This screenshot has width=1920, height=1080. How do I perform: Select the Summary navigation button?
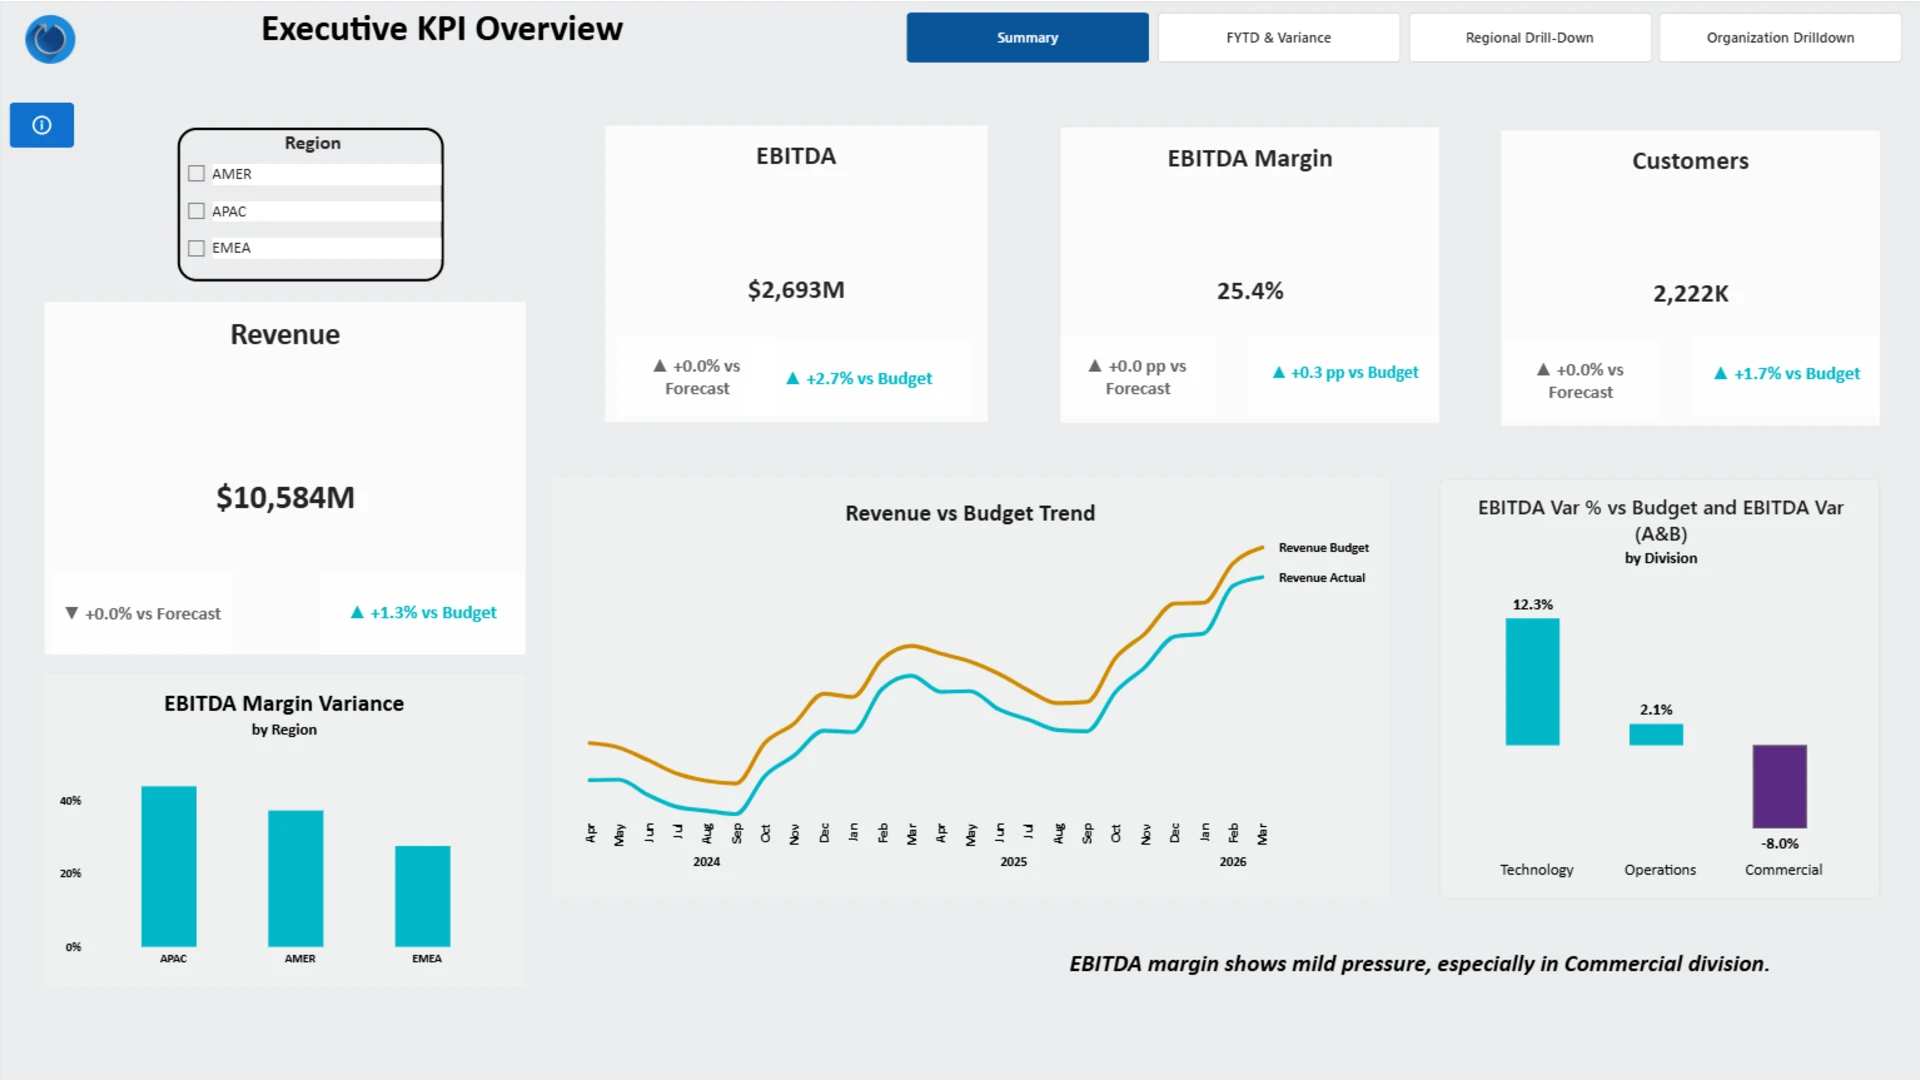tap(1027, 38)
